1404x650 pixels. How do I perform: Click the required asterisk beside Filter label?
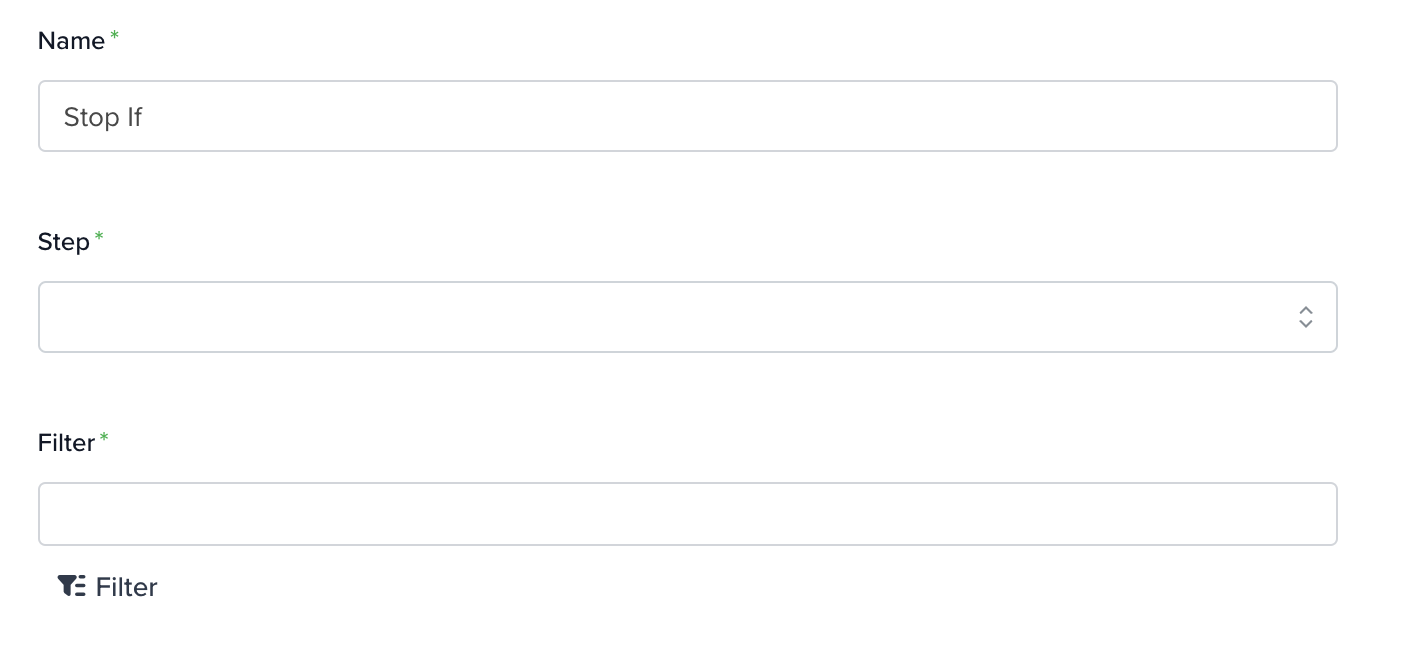tap(104, 438)
